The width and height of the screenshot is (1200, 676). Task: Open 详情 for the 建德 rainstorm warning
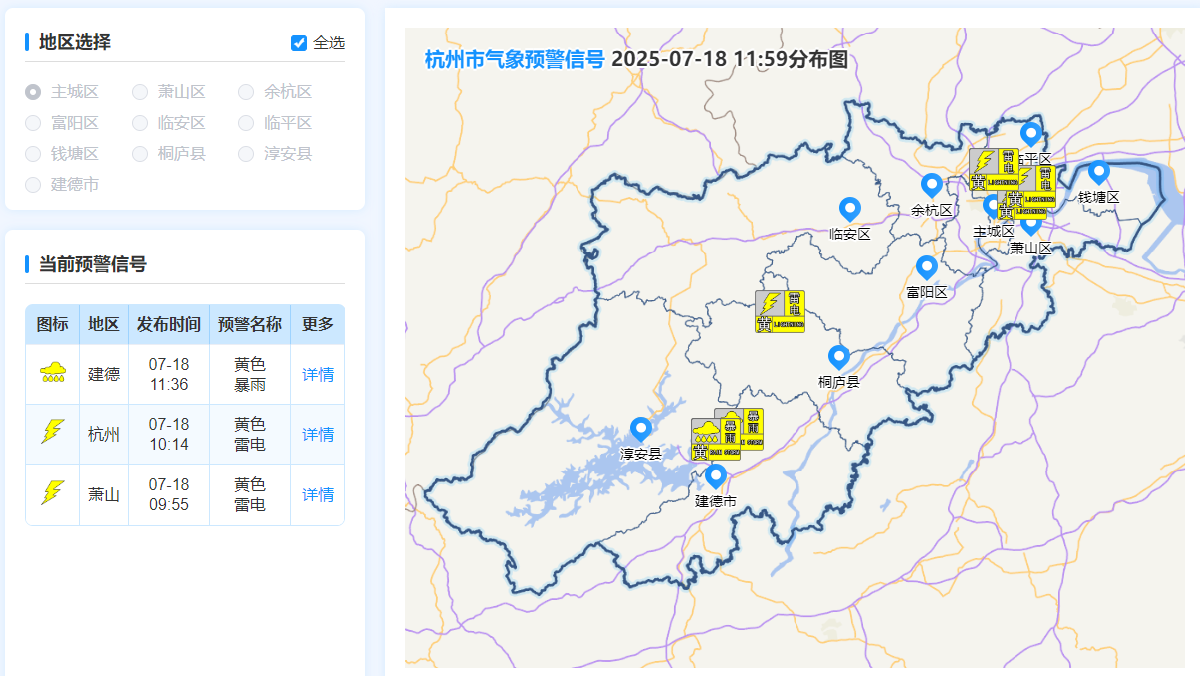(318, 375)
